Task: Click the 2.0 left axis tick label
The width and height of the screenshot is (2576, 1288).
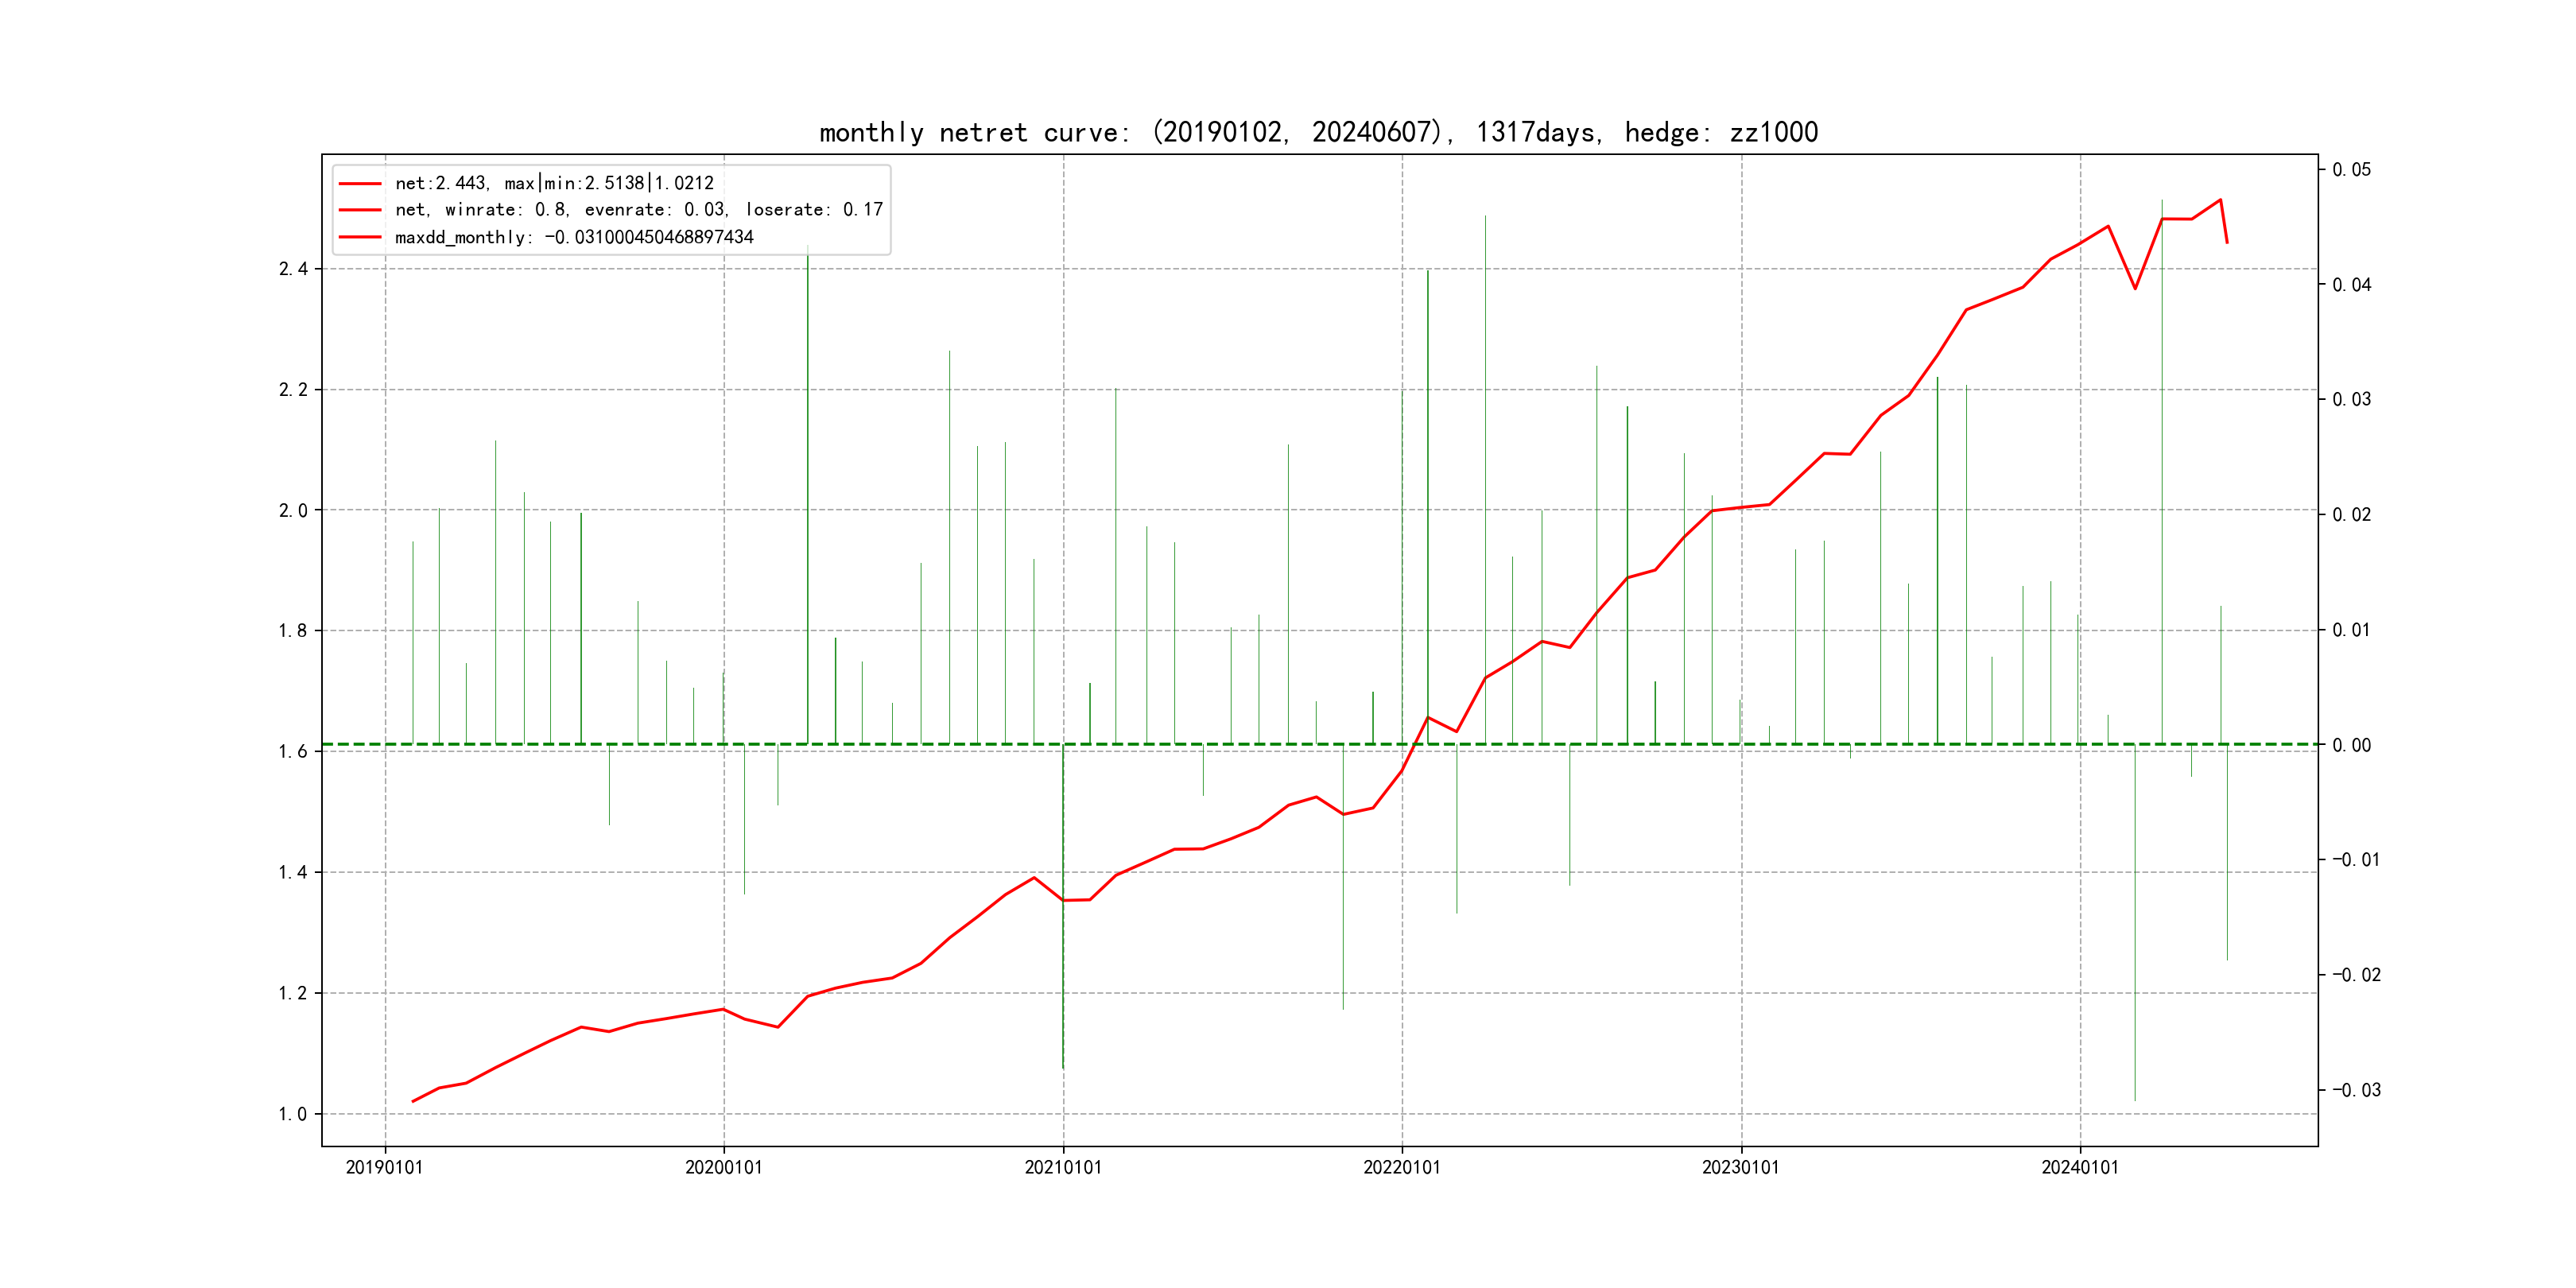Action: click(x=293, y=511)
